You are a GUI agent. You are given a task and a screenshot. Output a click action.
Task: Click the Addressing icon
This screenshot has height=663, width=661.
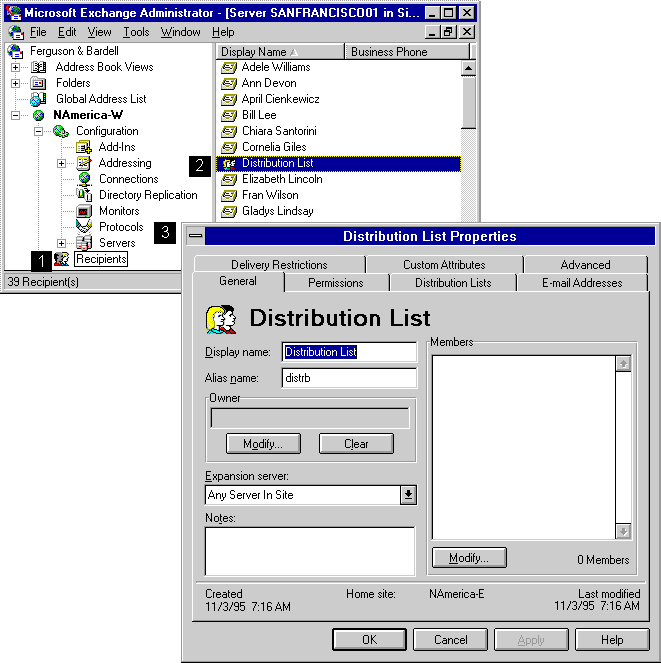click(x=83, y=163)
